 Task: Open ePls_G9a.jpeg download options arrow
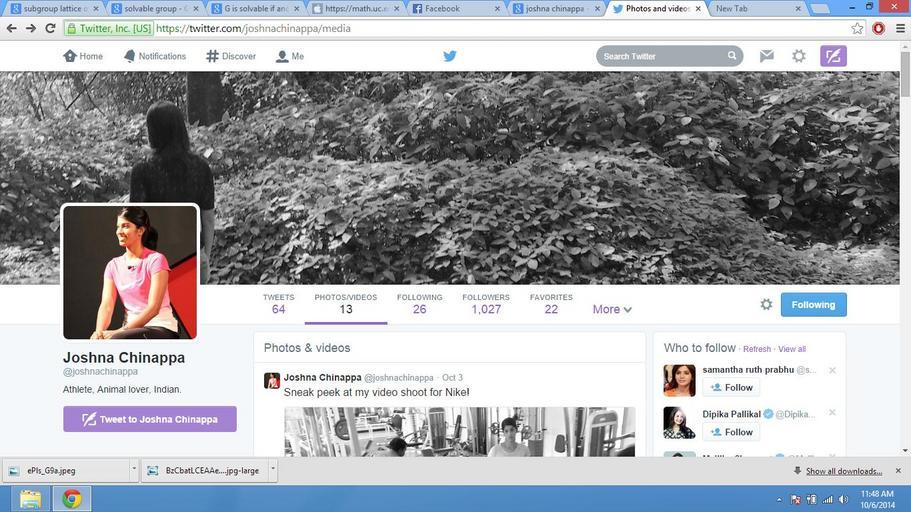pos(133,470)
